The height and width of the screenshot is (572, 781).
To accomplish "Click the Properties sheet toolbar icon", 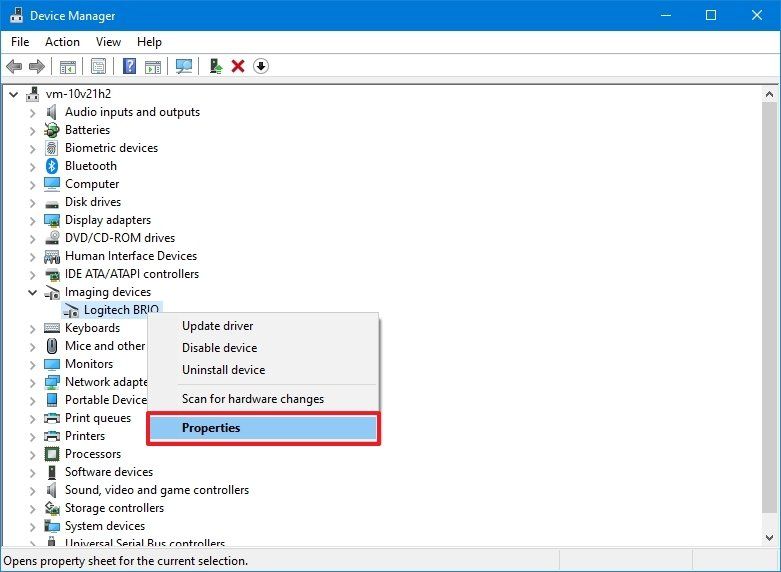I will tap(99, 66).
